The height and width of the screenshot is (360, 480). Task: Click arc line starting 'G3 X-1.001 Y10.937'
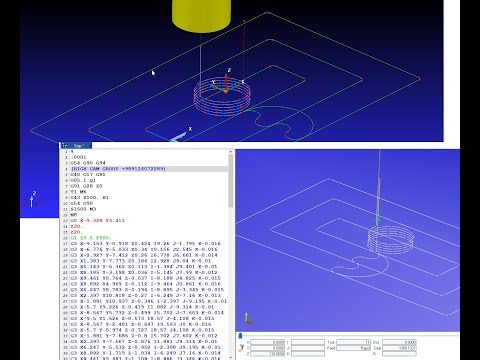point(148,301)
